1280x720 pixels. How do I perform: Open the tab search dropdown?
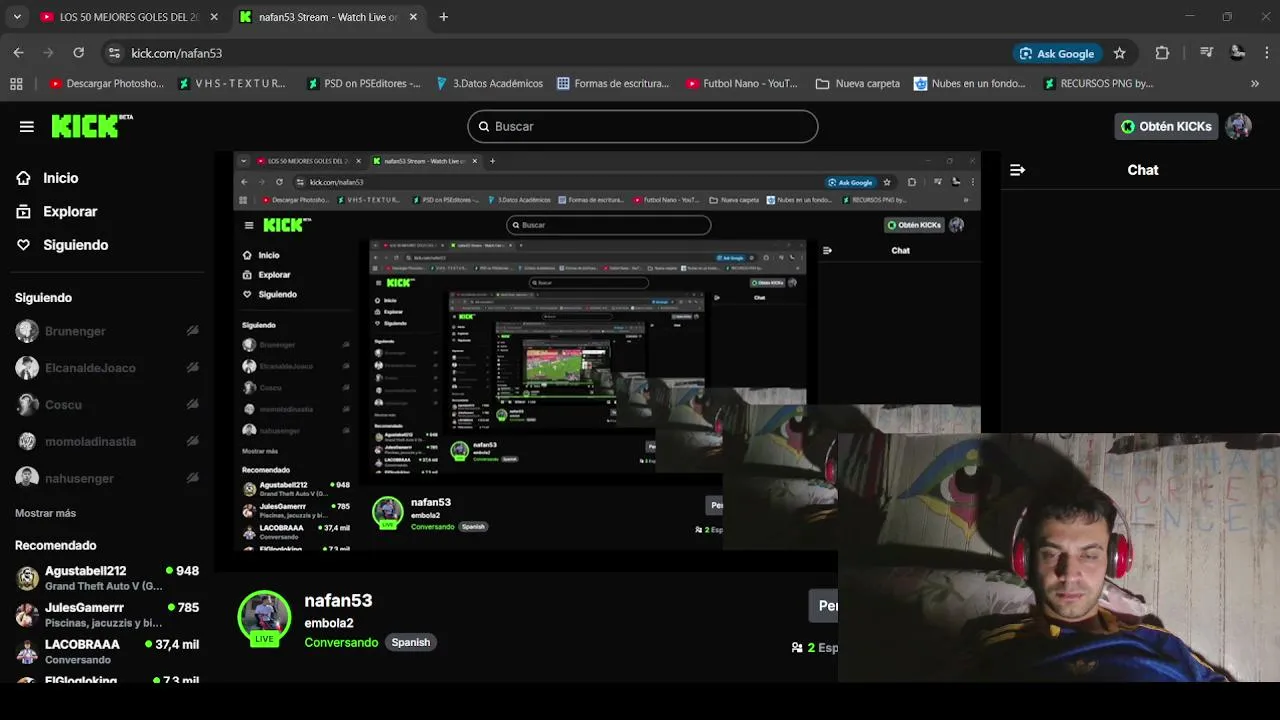pyautogui.click(x=17, y=17)
